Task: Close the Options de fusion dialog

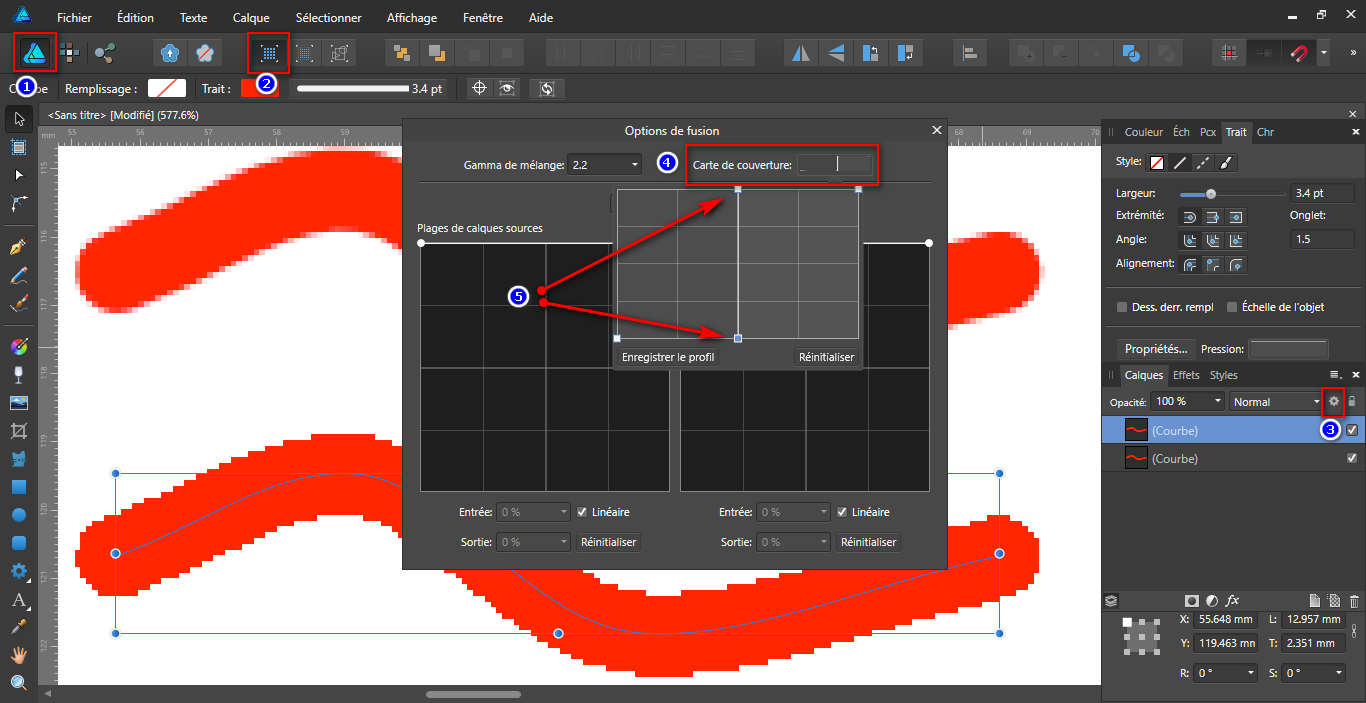Action: click(937, 130)
